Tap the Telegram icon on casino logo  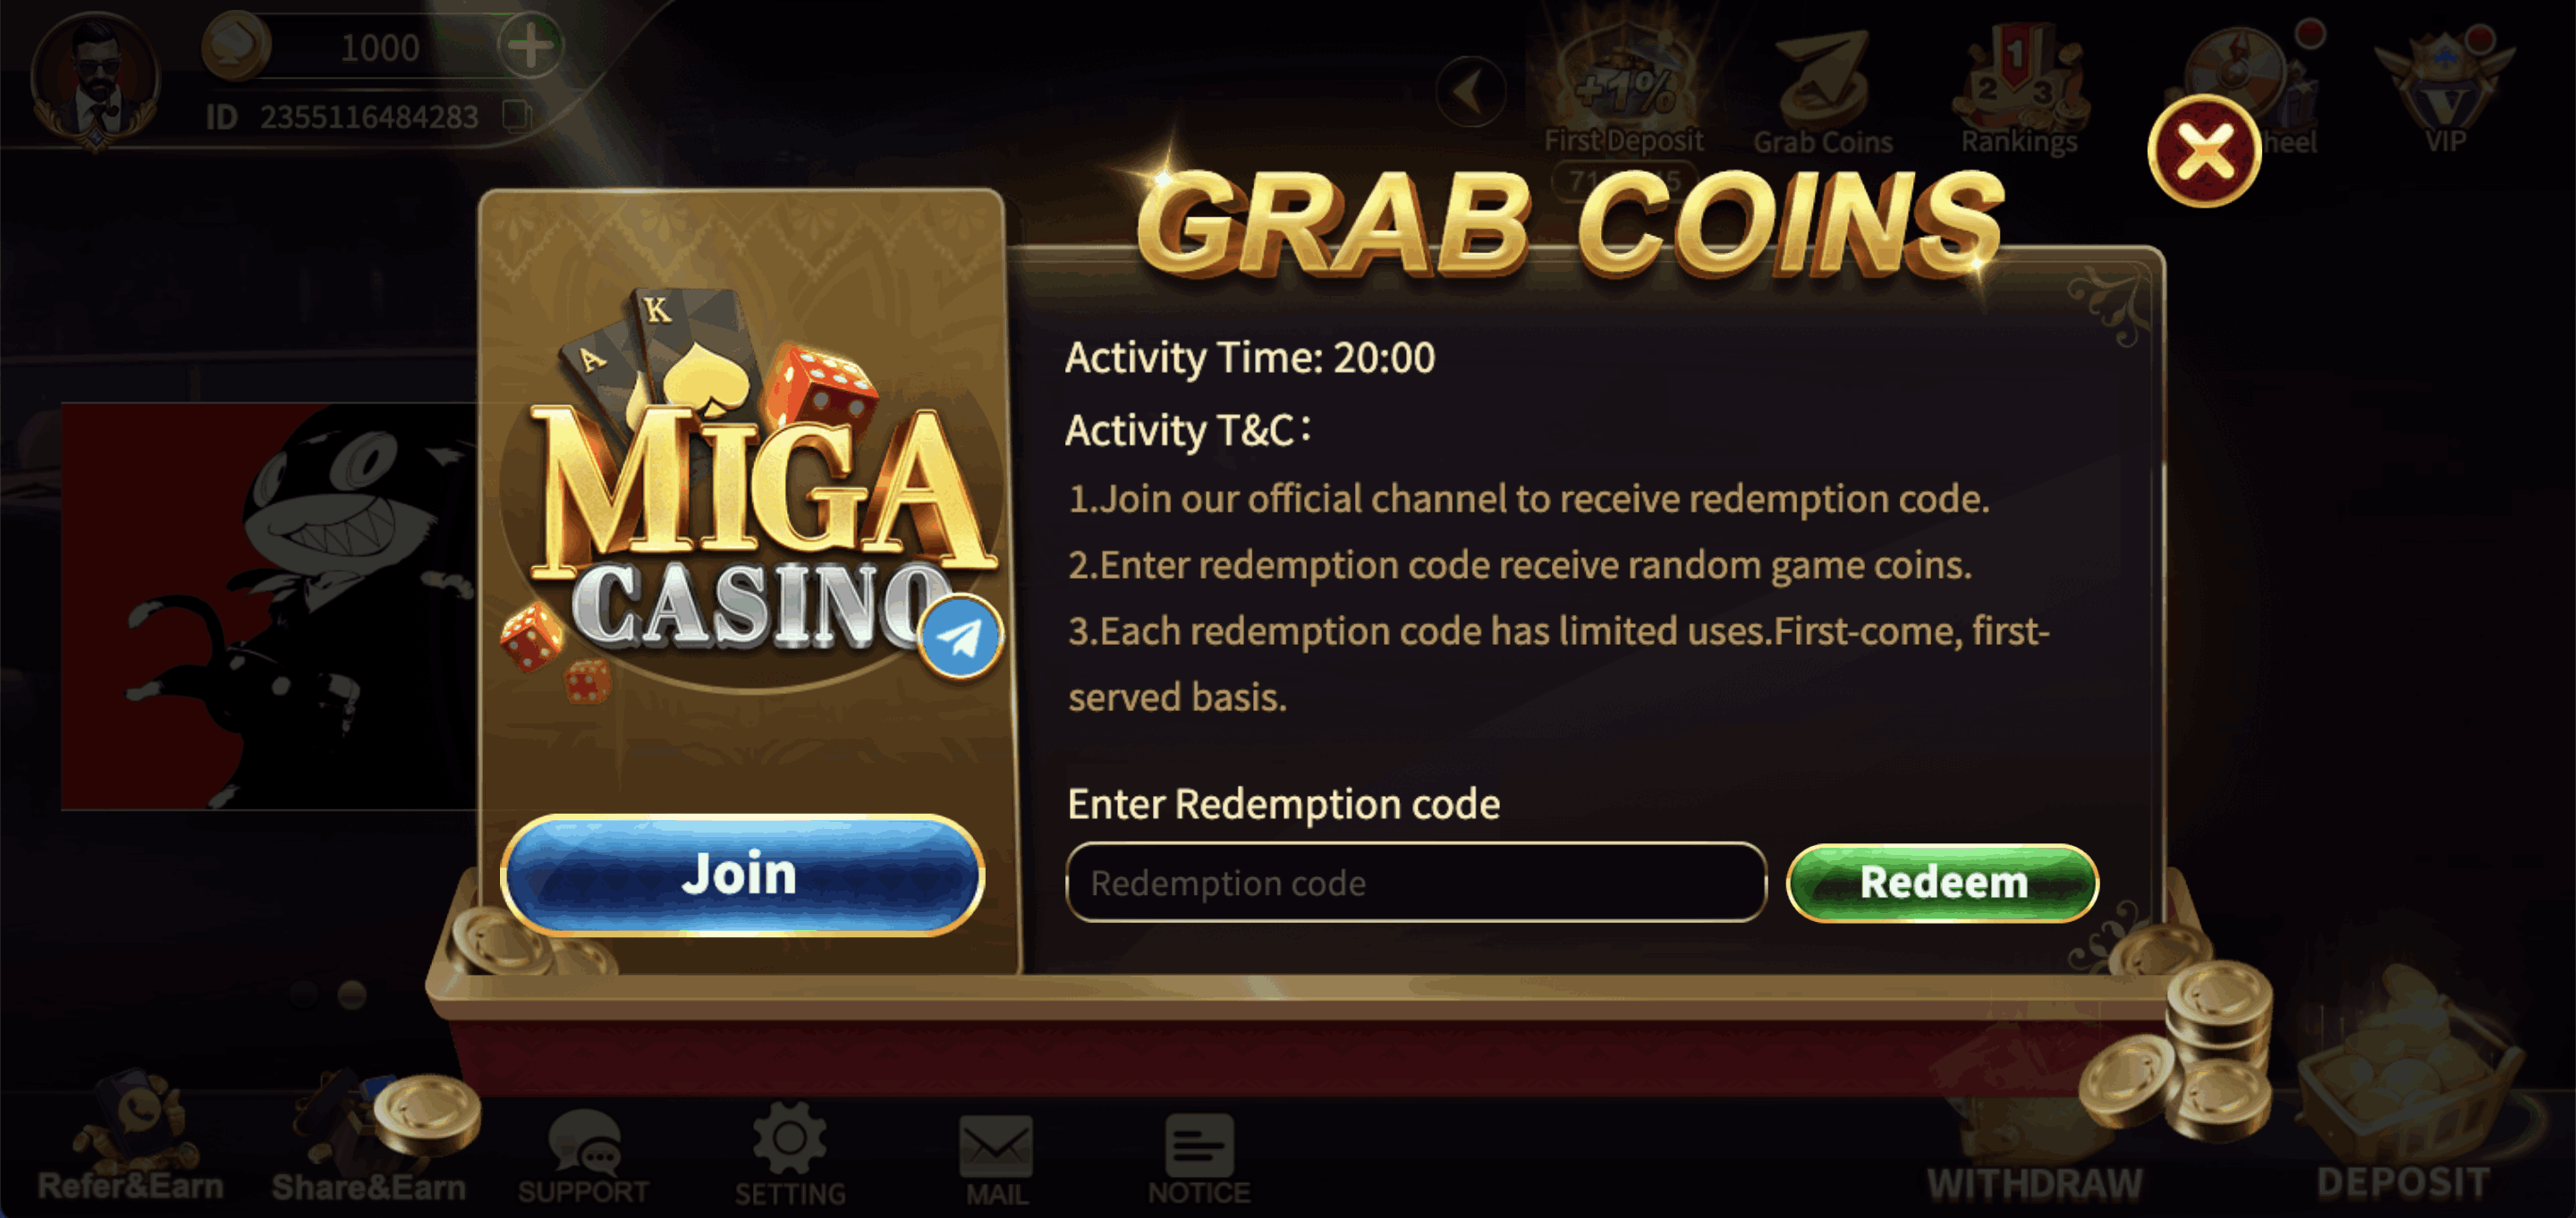pos(960,638)
